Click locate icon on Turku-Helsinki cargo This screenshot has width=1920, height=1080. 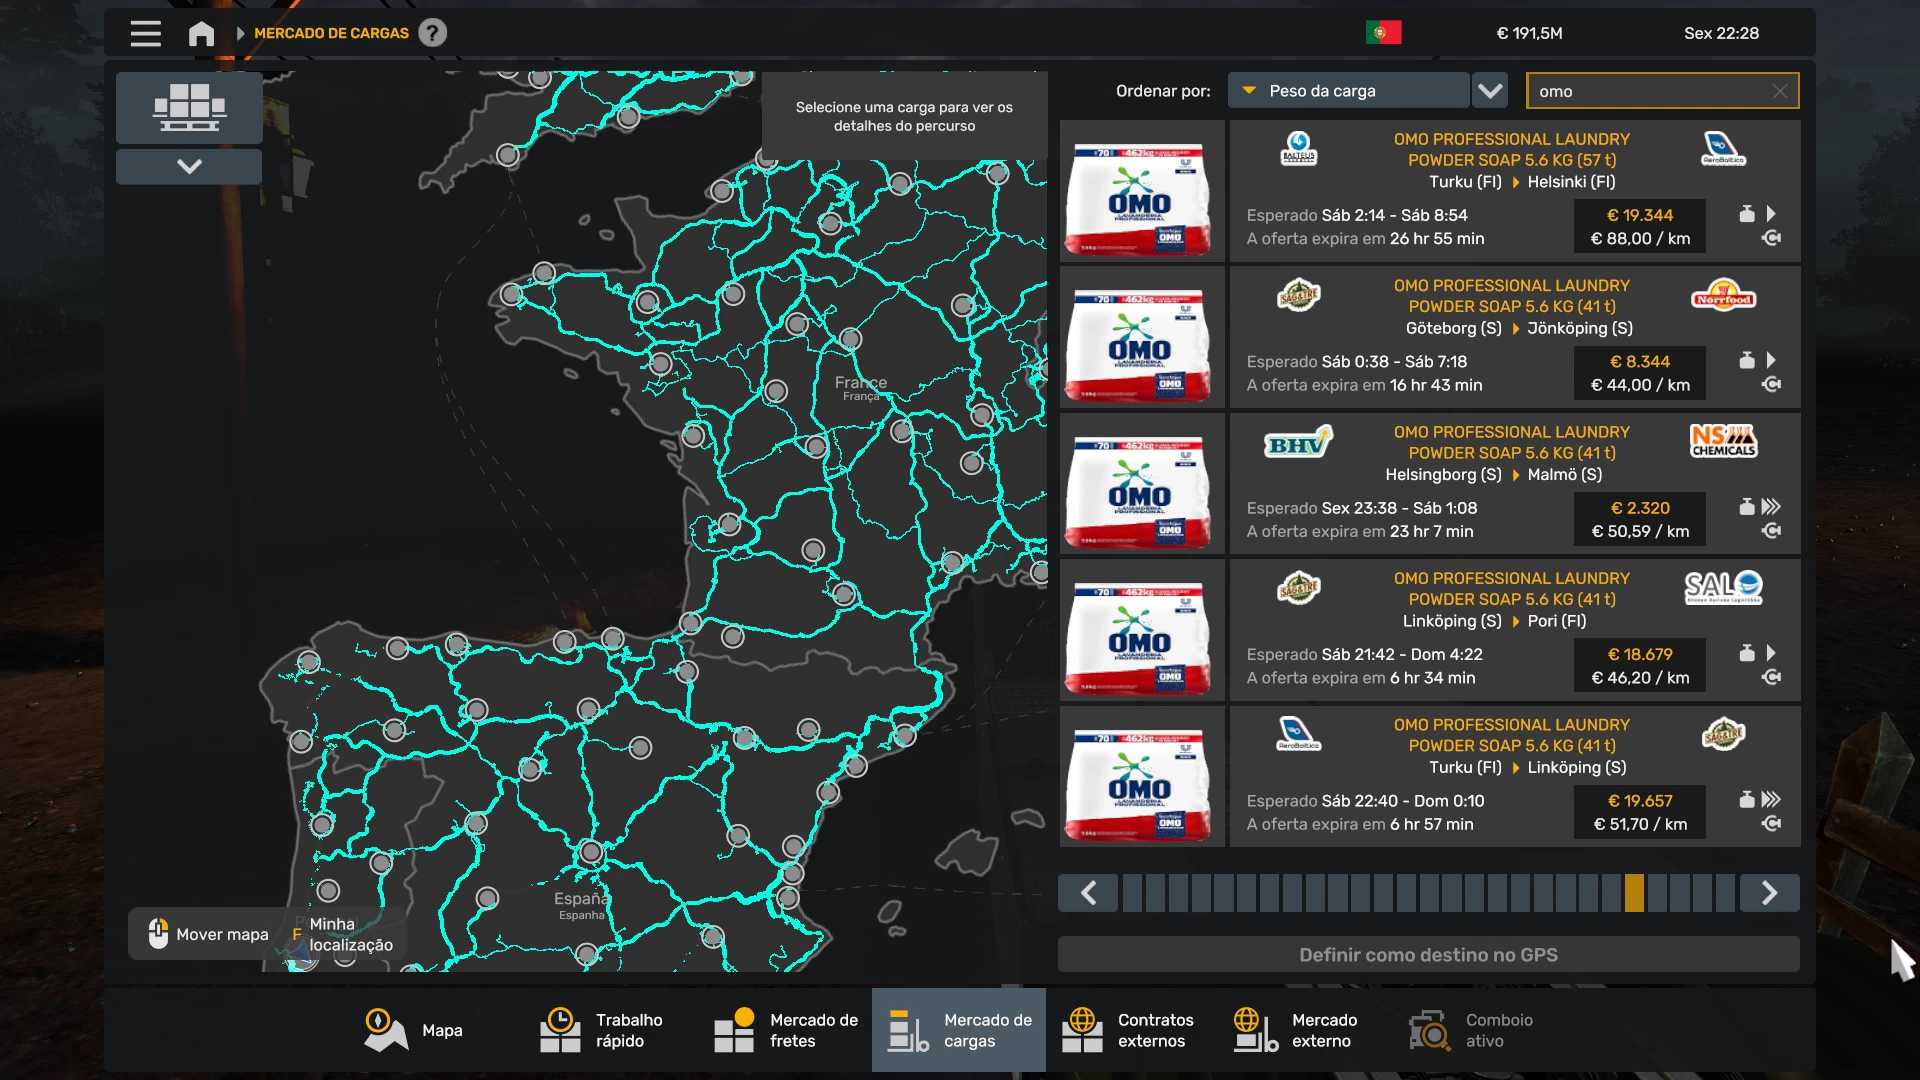[x=1771, y=239]
